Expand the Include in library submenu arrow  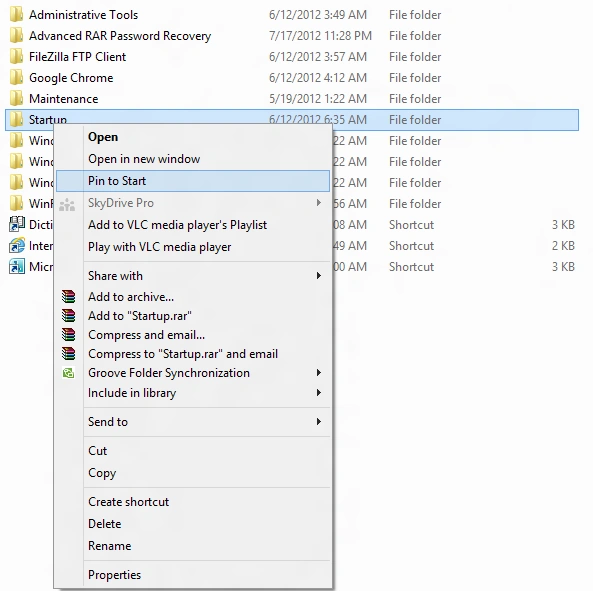[319, 393]
